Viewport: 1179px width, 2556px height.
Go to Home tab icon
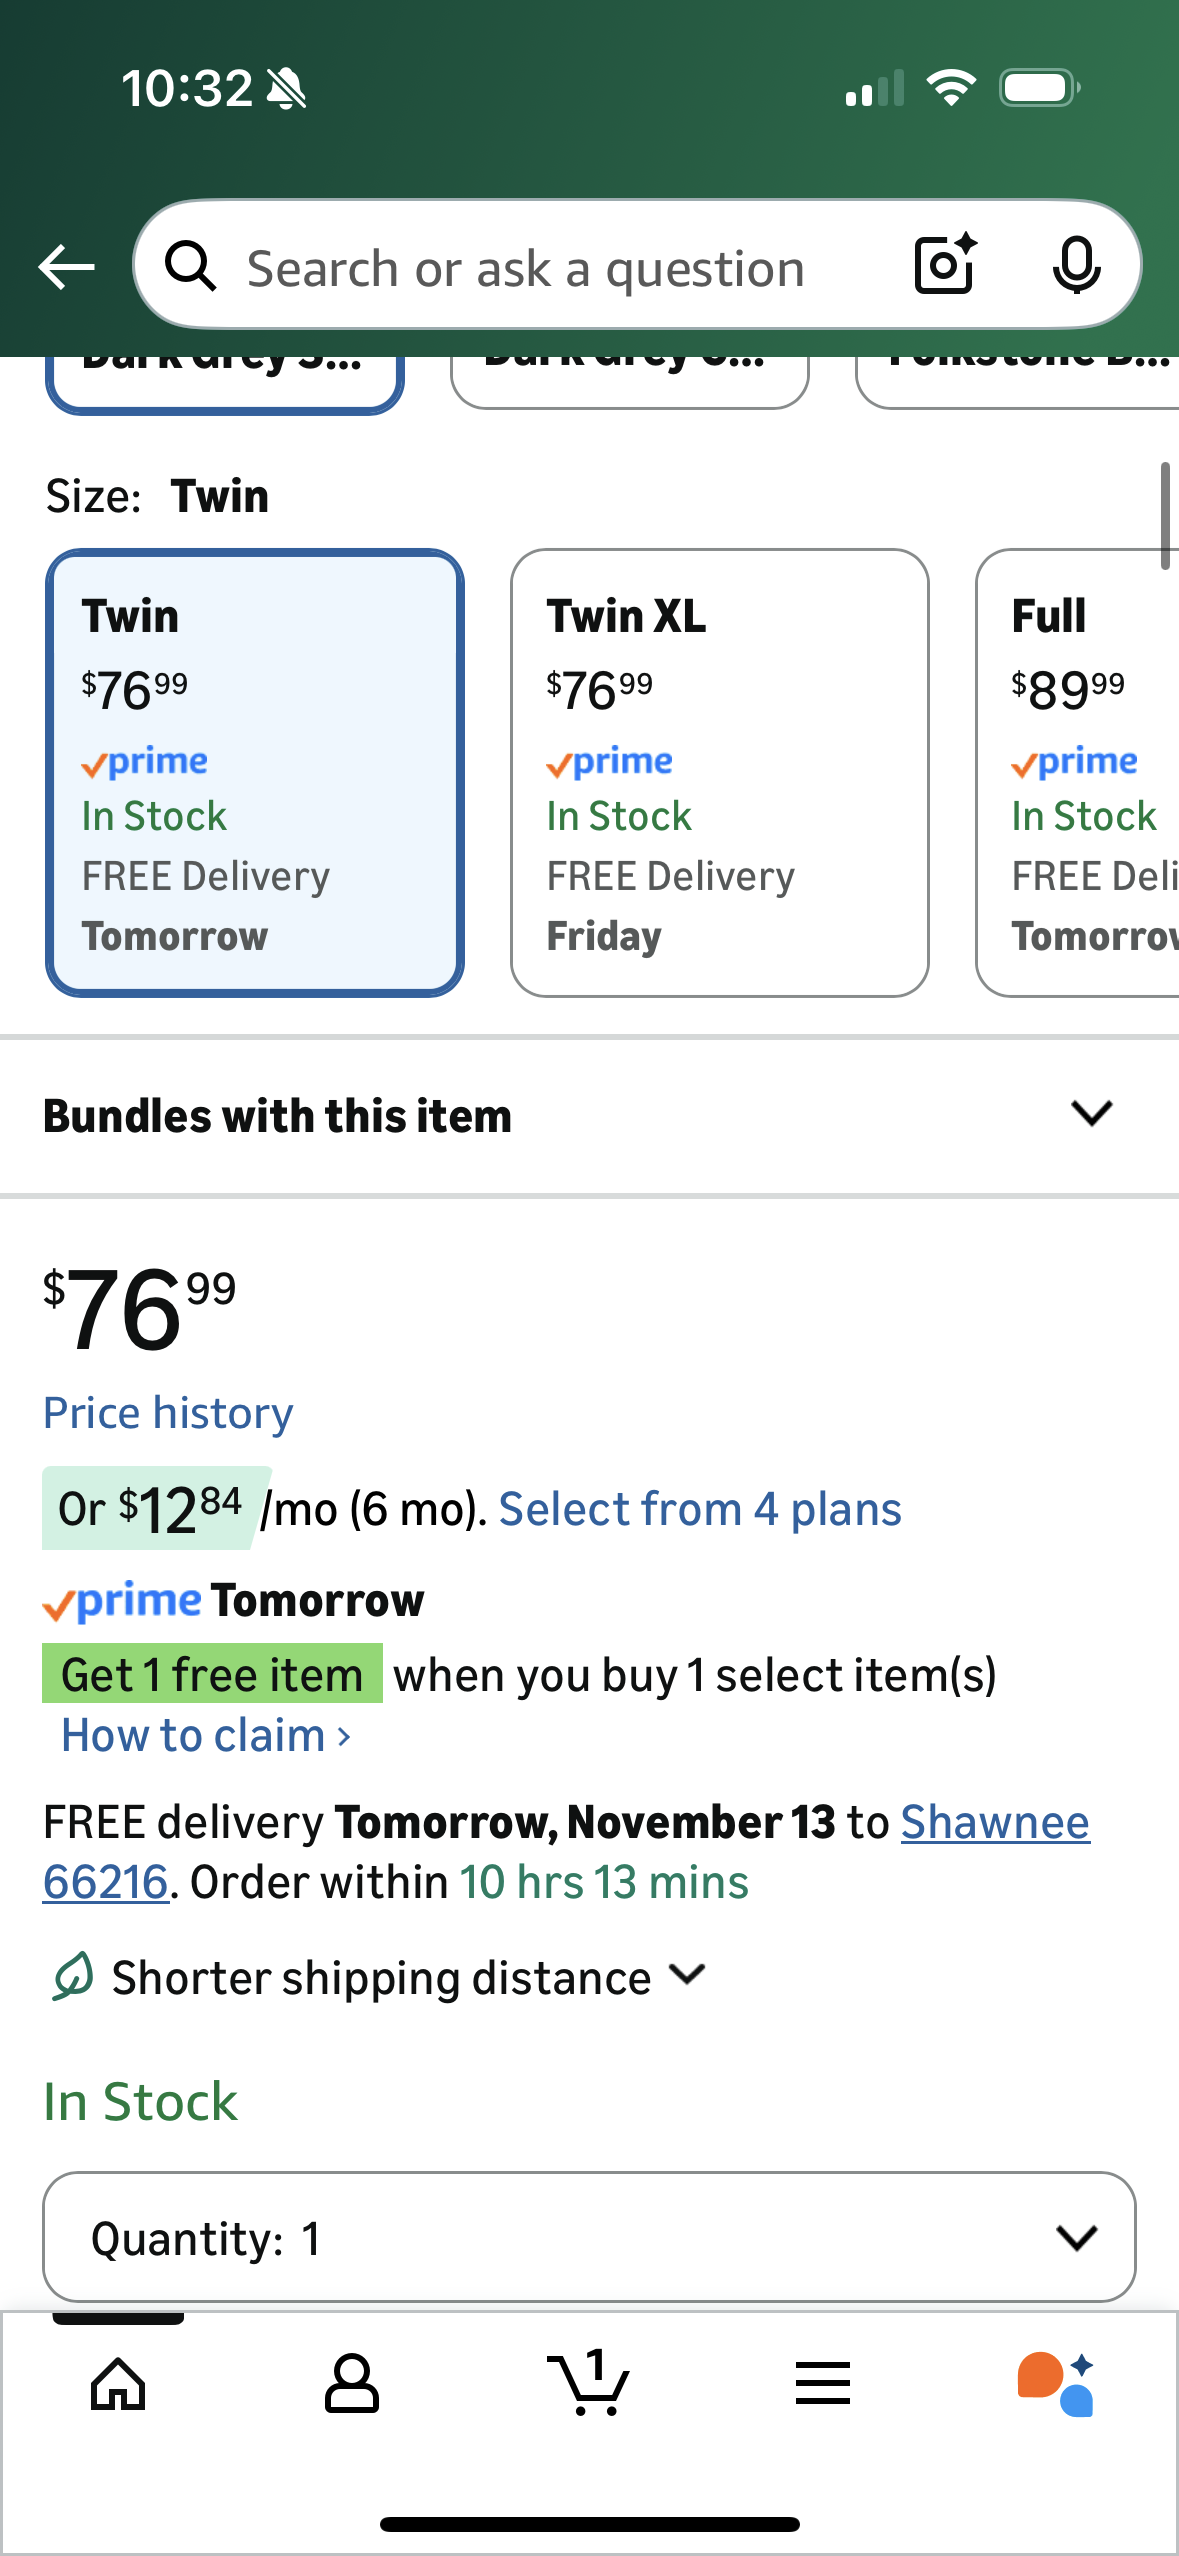pyautogui.click(x=118, y=2384)
